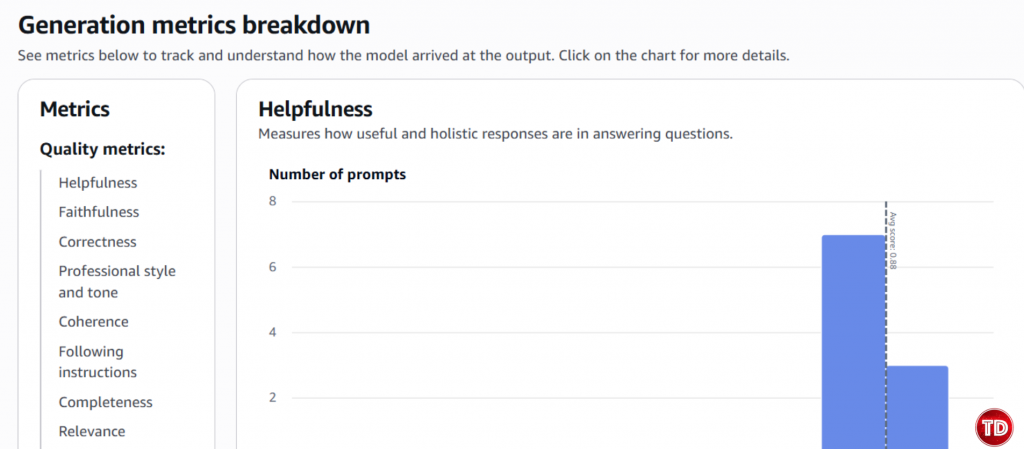Click the Generation metrics breakdown heading
1024x449 pixels.
(x=194, y=24)
